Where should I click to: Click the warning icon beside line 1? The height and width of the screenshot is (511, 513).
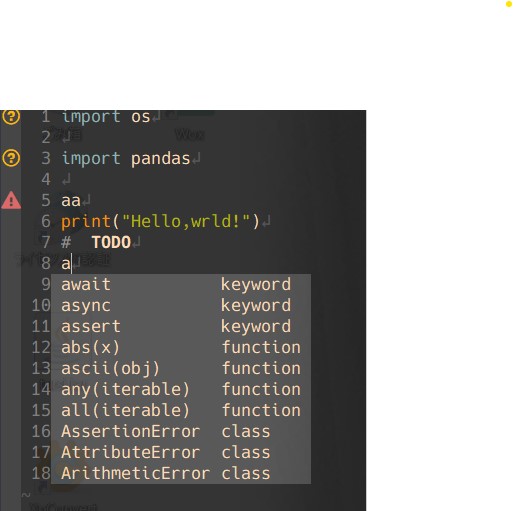(x=11, y=117)
